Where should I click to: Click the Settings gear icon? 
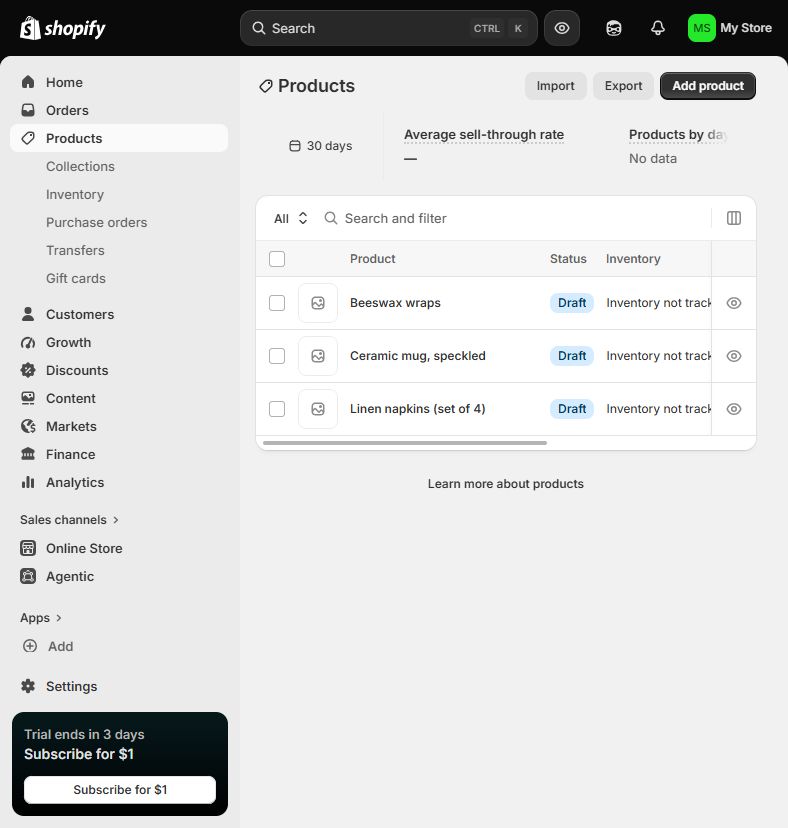coord(28,686)
